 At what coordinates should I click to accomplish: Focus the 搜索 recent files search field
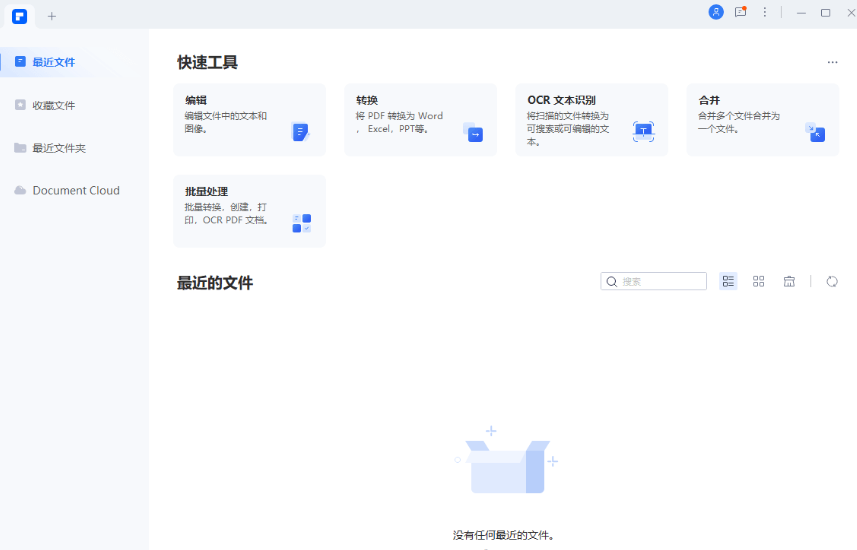point(654,281)
